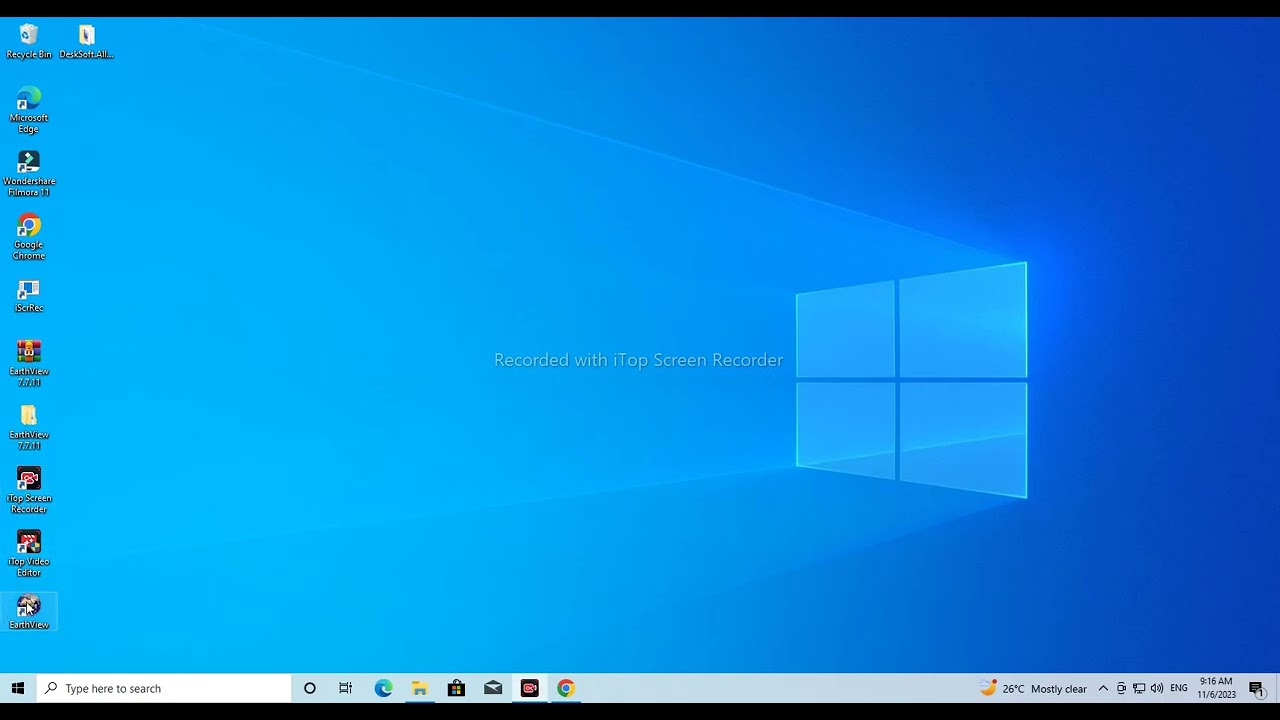Image resolution: width=1280 pixels, height=720 pixels.
Task: Open Cortana circle on the taskbar
Action: (310, 688)
